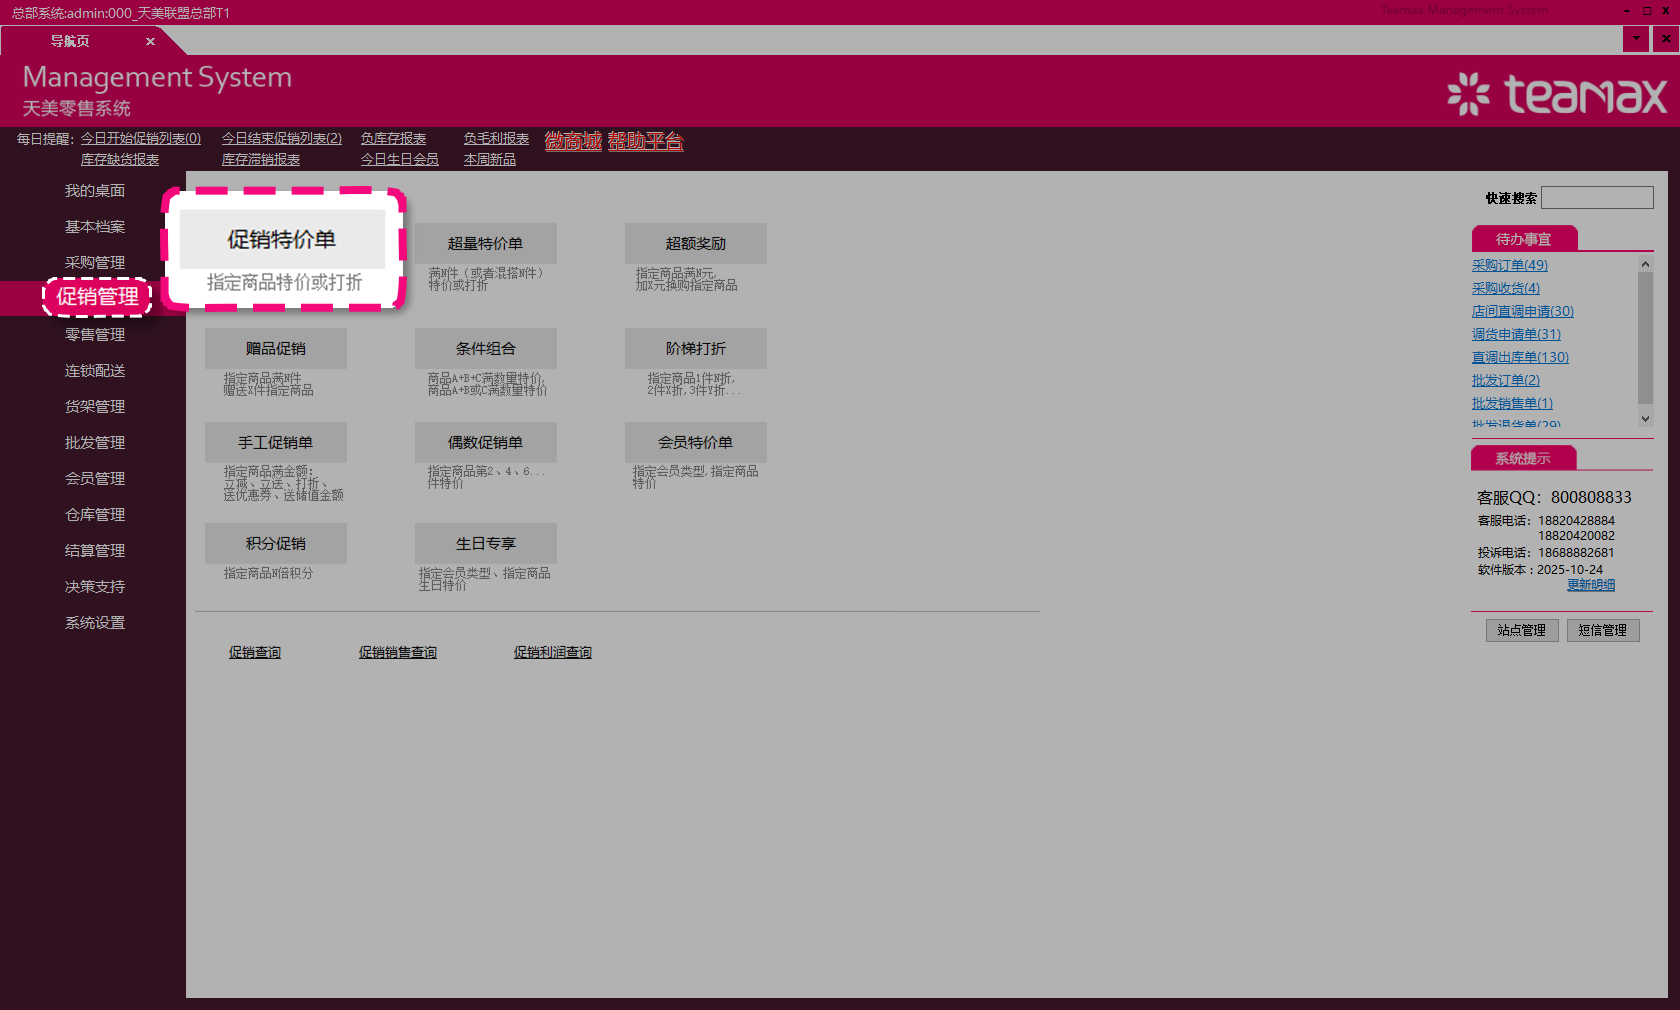Click the 快速搜索 input field
The height and width of the screenshot is (1010, 1680).
pyautogui.click(x=1597, y=198)
